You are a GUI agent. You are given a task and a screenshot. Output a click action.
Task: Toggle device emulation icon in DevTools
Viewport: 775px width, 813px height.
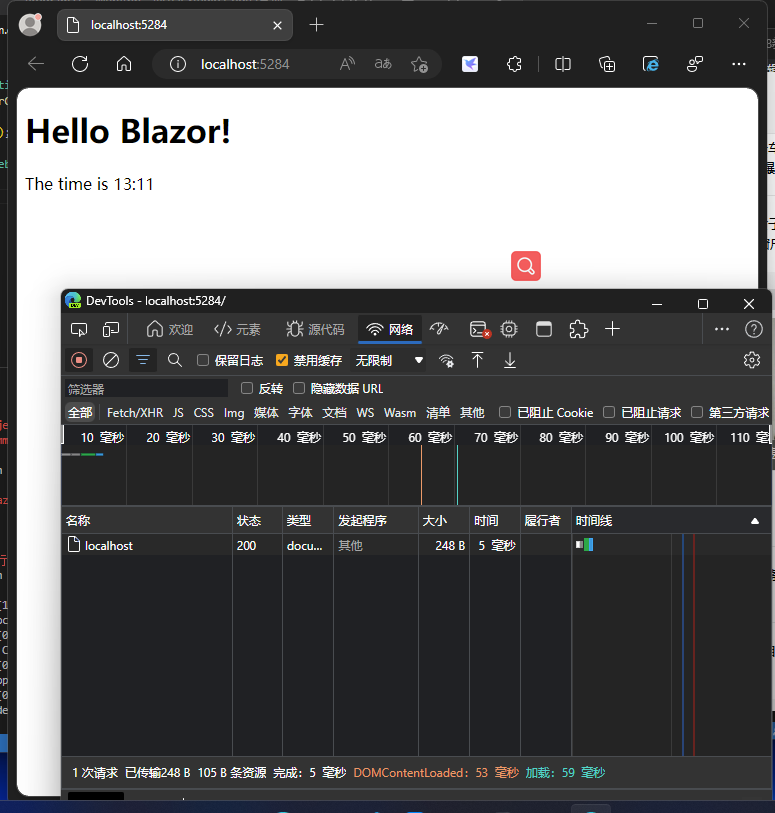tap(111, 329)
